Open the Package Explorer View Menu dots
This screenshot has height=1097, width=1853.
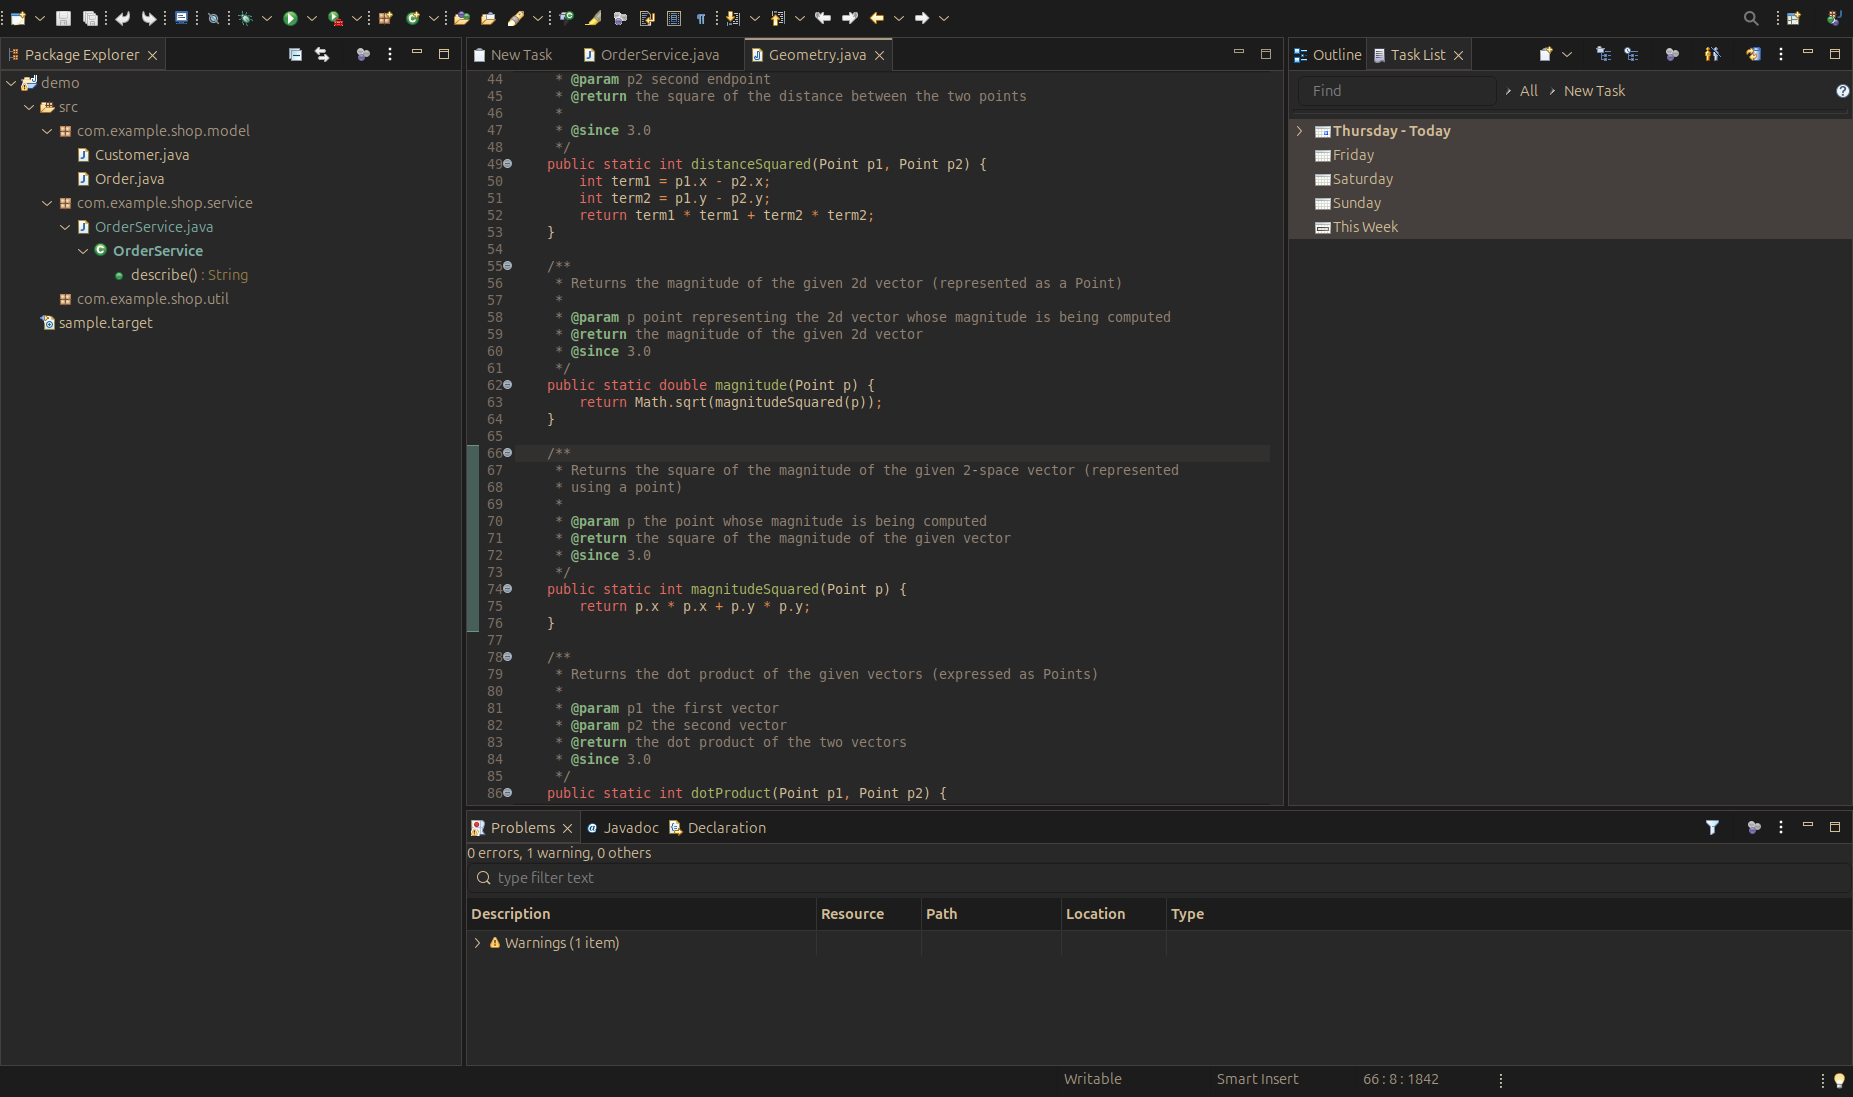(x=390, y=54)
